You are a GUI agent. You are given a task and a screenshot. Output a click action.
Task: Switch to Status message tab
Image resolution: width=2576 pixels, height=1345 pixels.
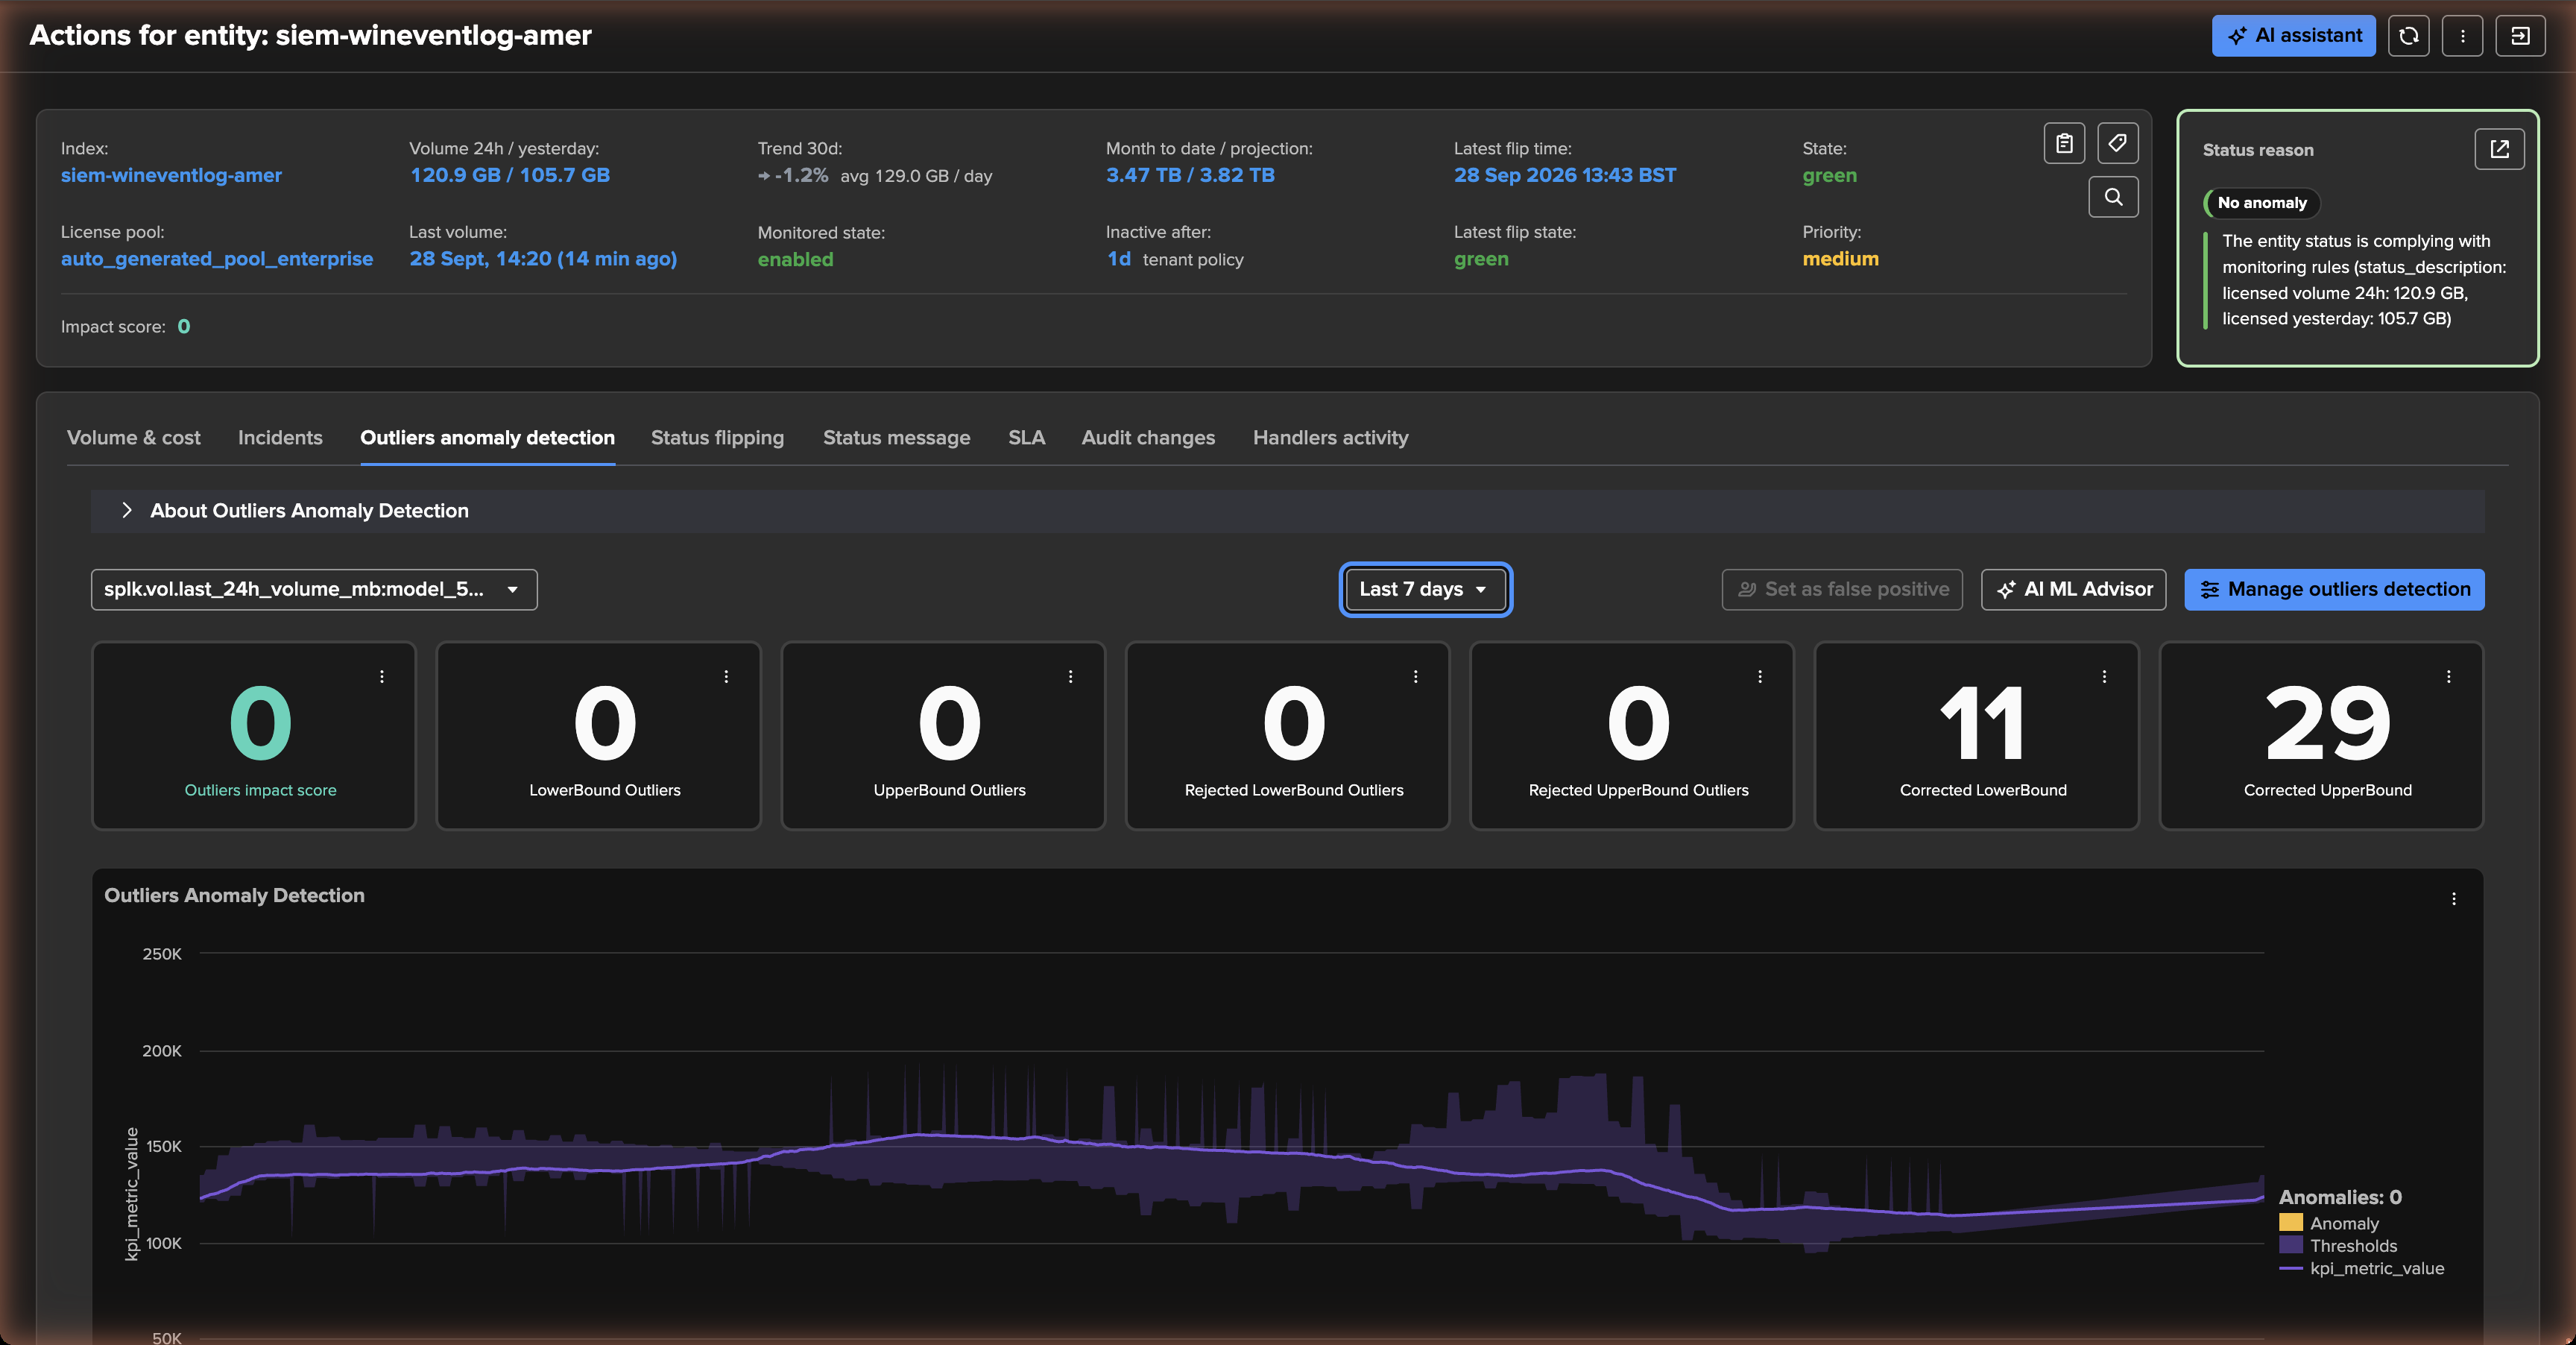click(896, 438)
